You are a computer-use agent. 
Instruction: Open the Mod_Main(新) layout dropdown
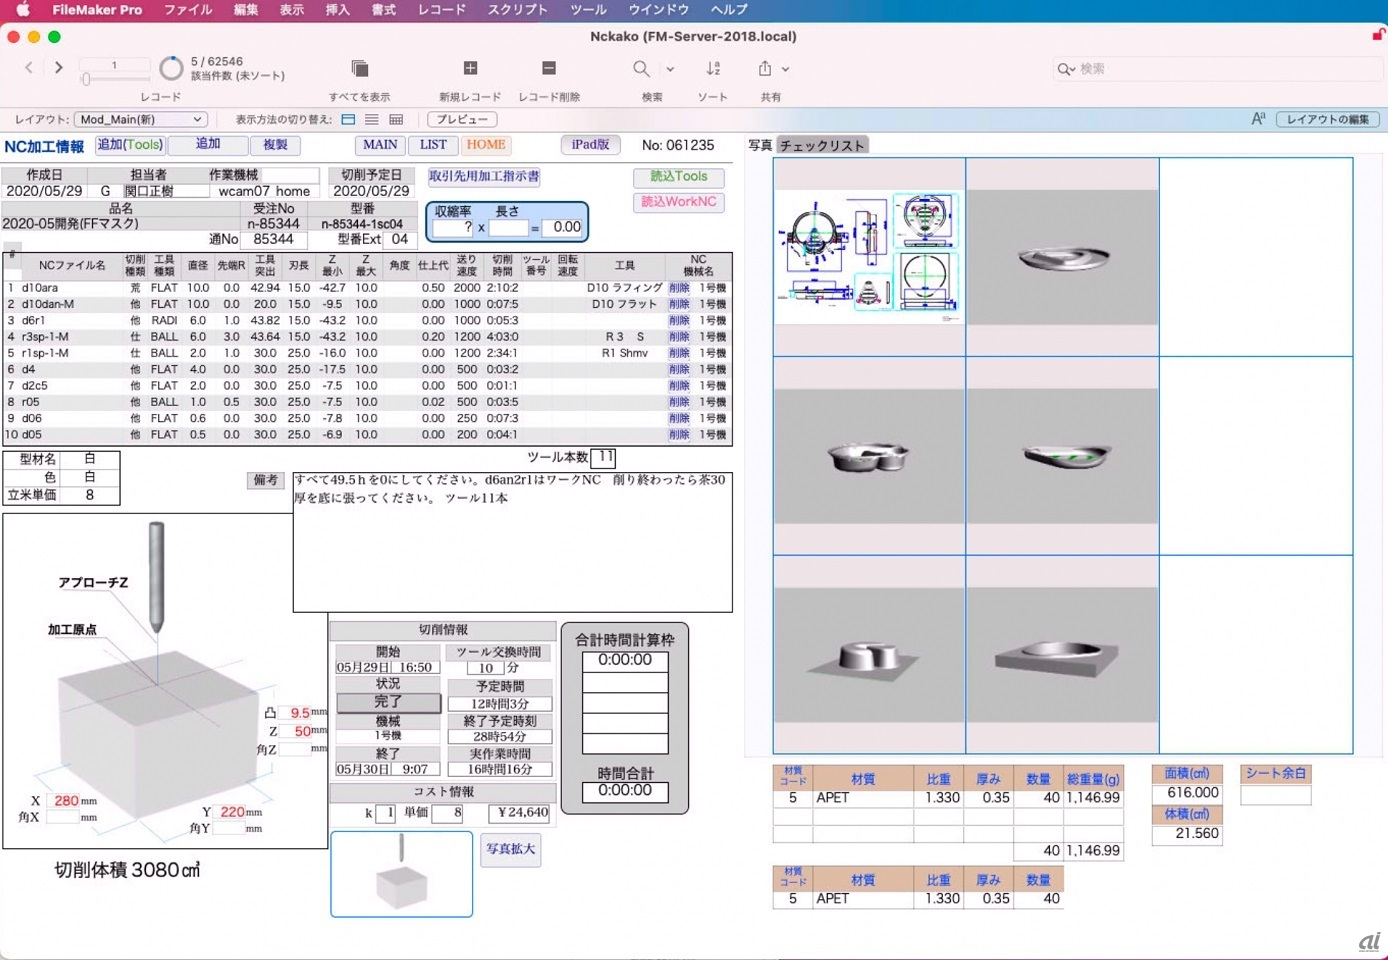point(141,119)
